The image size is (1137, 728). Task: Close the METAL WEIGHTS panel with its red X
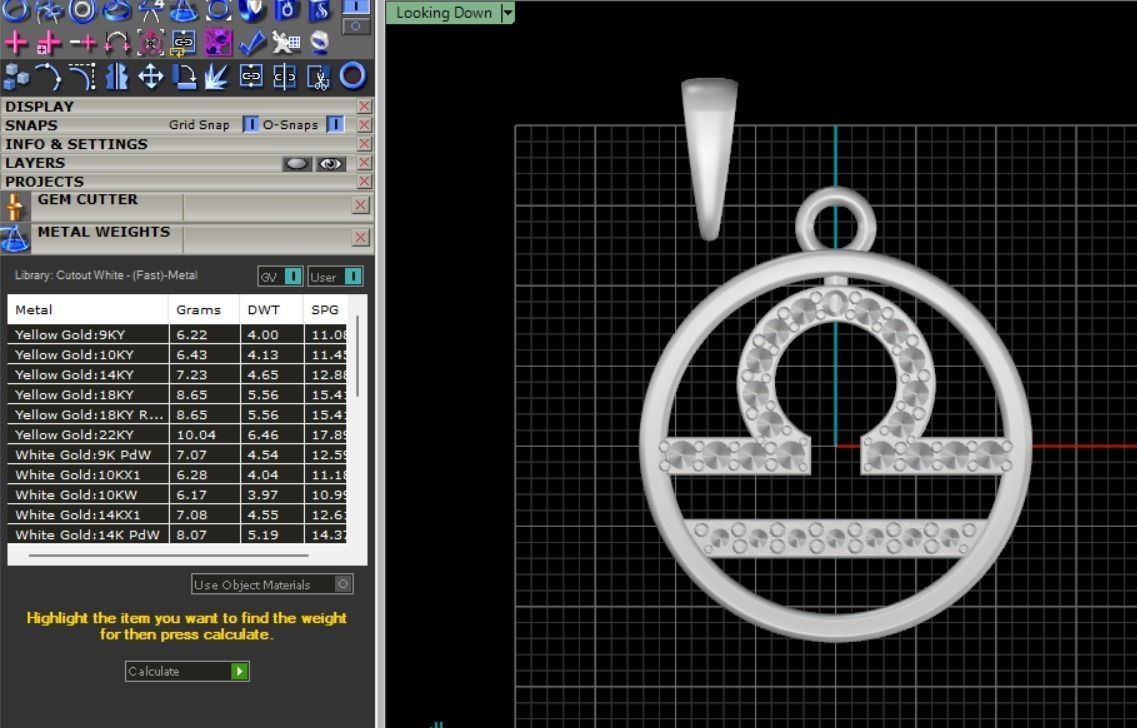tap(360, 238)
